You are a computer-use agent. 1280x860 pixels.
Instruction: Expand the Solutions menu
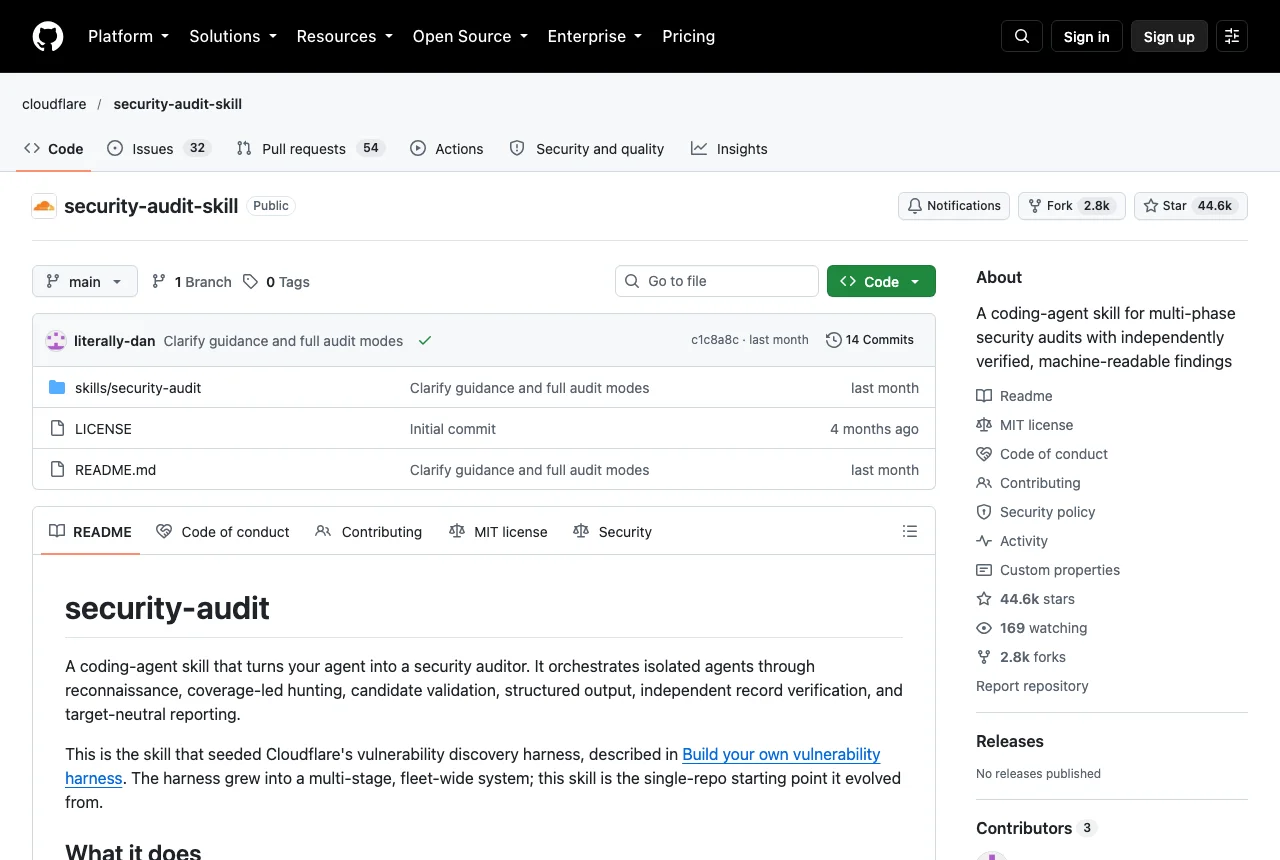click(x=232, y=36)
